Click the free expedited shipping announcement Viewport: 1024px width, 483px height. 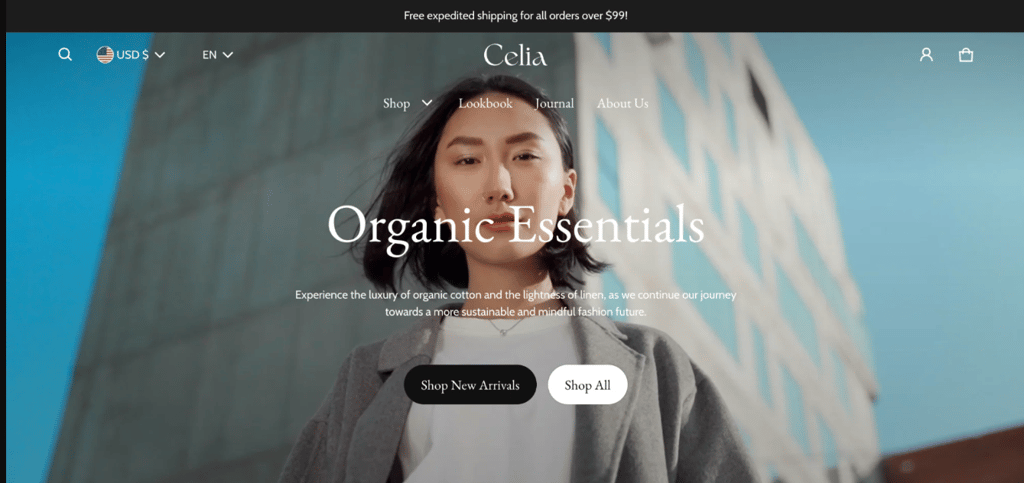(515, 15)
